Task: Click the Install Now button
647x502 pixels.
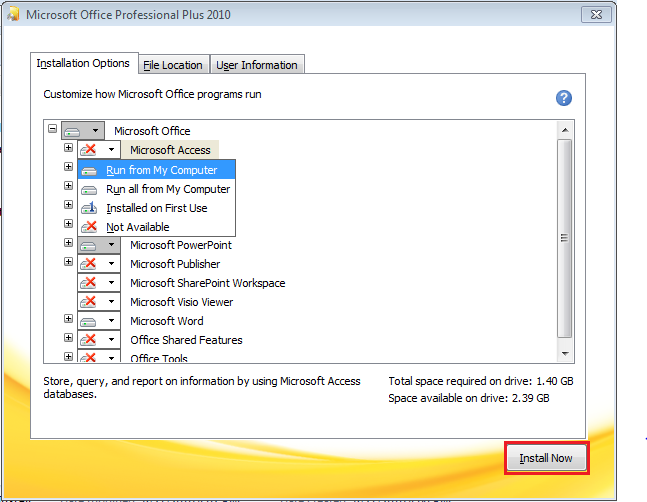Action: click(x=546, y=458)
